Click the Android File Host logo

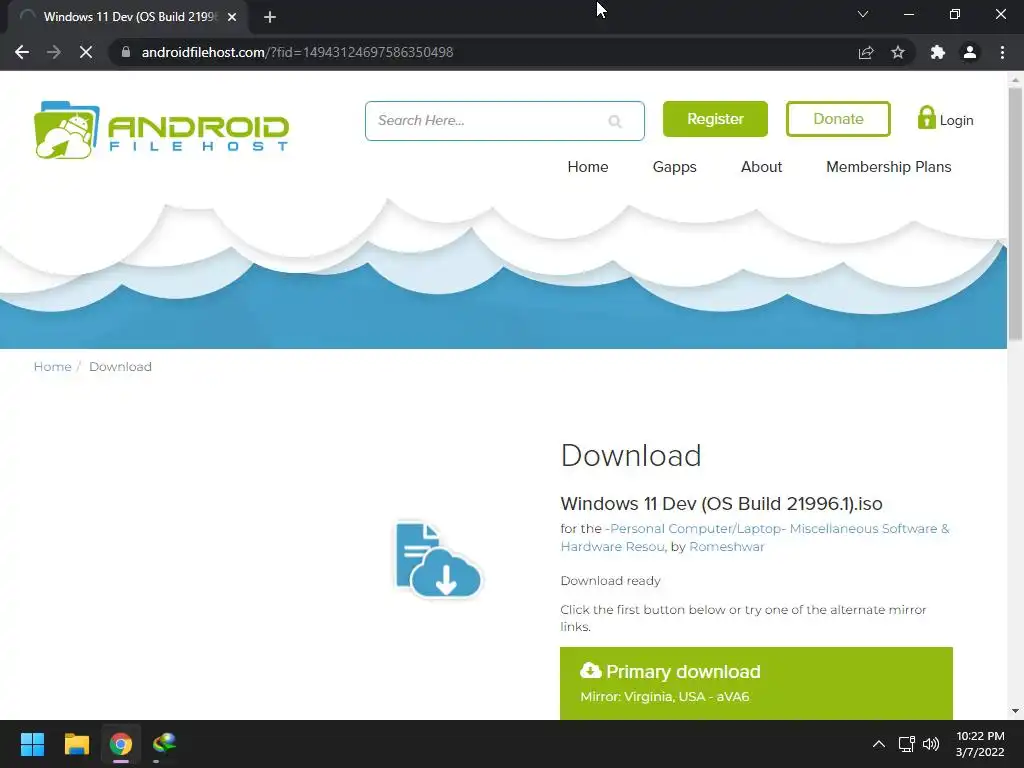pos(161,130)
